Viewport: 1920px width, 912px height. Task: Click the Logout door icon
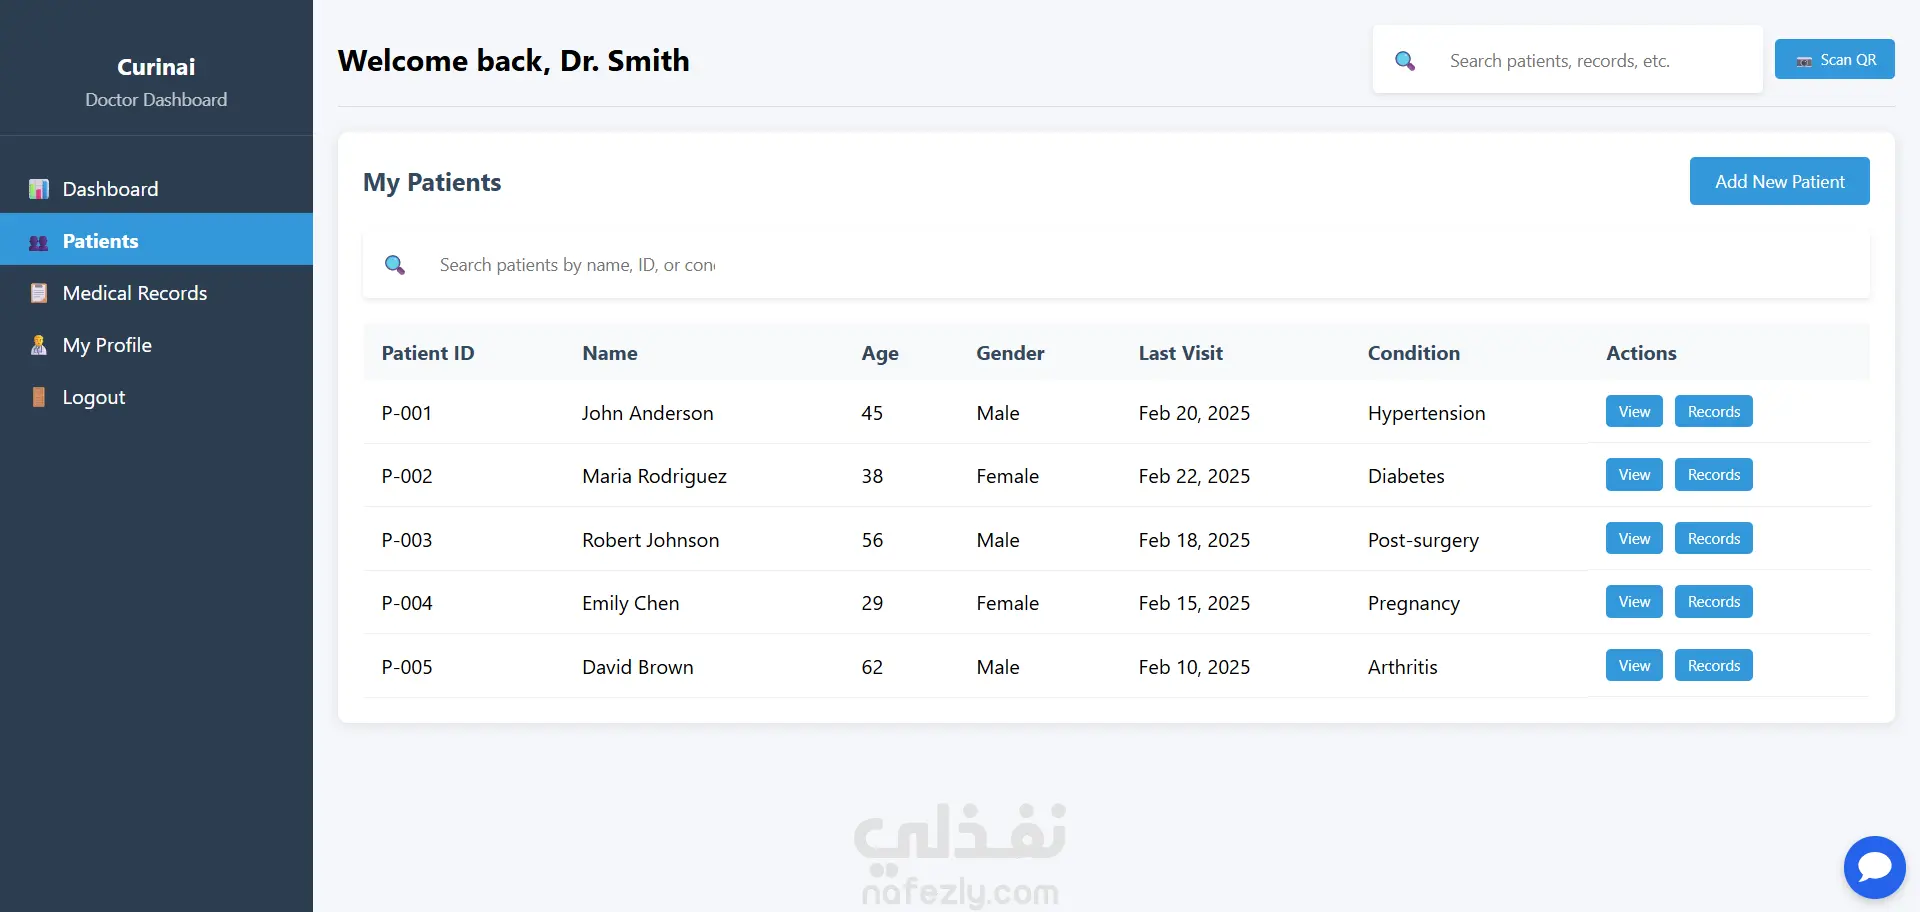tap(39, 397)
